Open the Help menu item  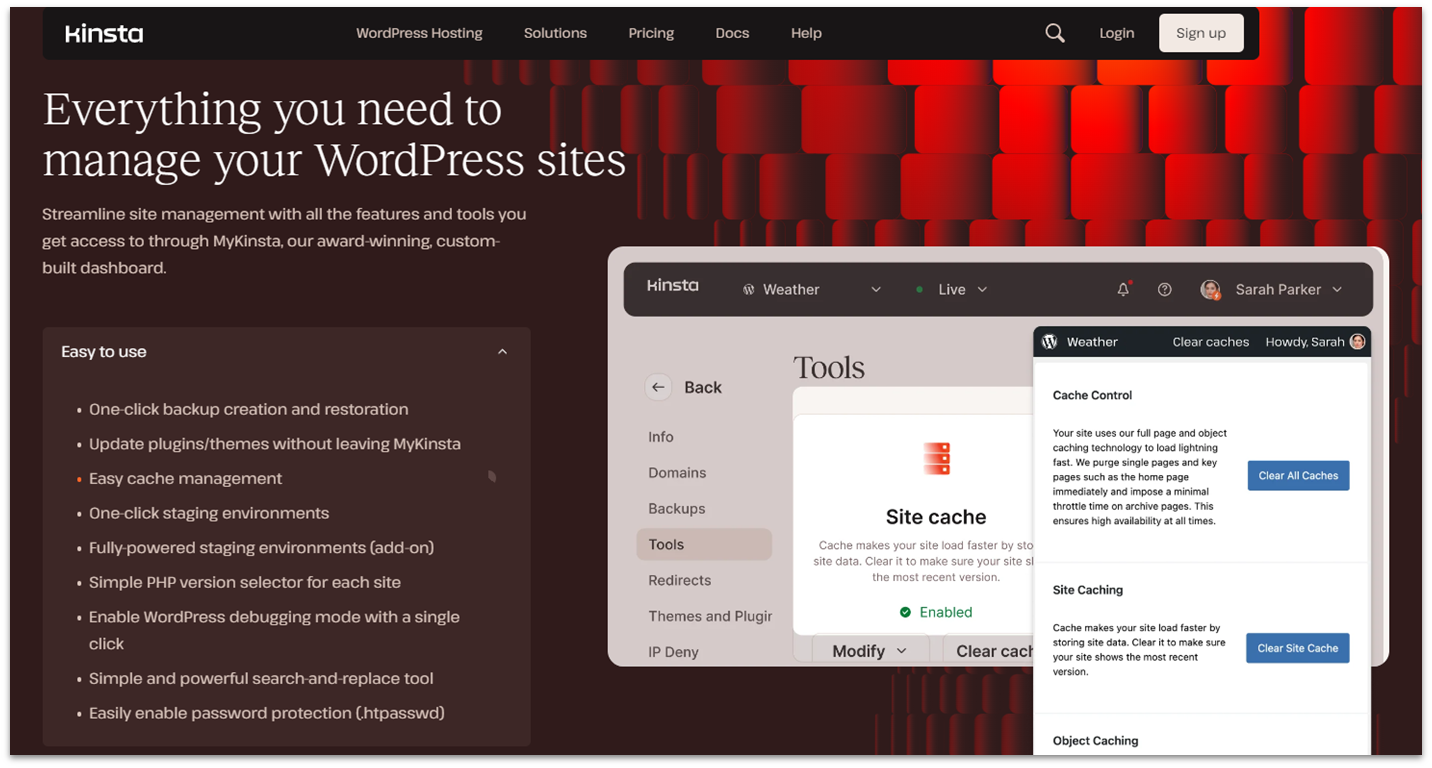pyautogui.click(x=806, y=33)
